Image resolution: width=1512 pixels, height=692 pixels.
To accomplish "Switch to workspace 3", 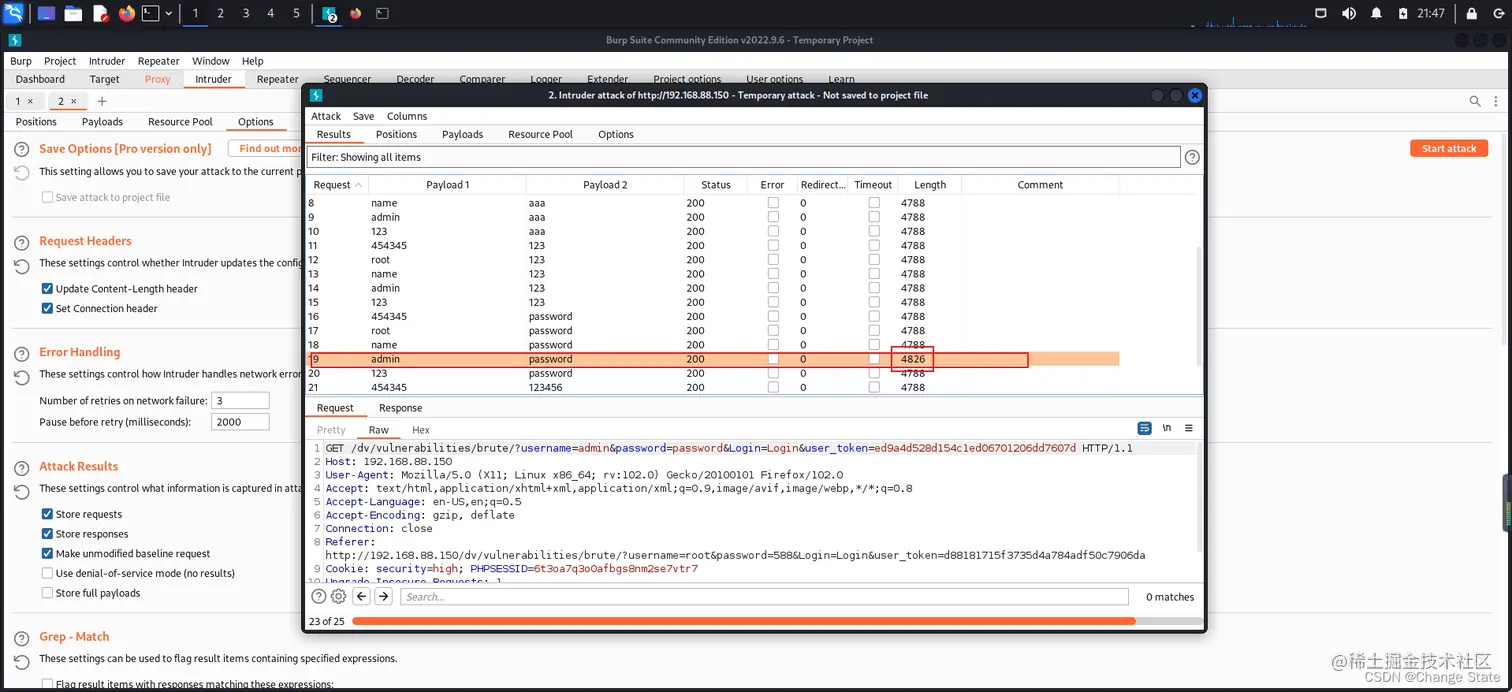I will 246,14.
